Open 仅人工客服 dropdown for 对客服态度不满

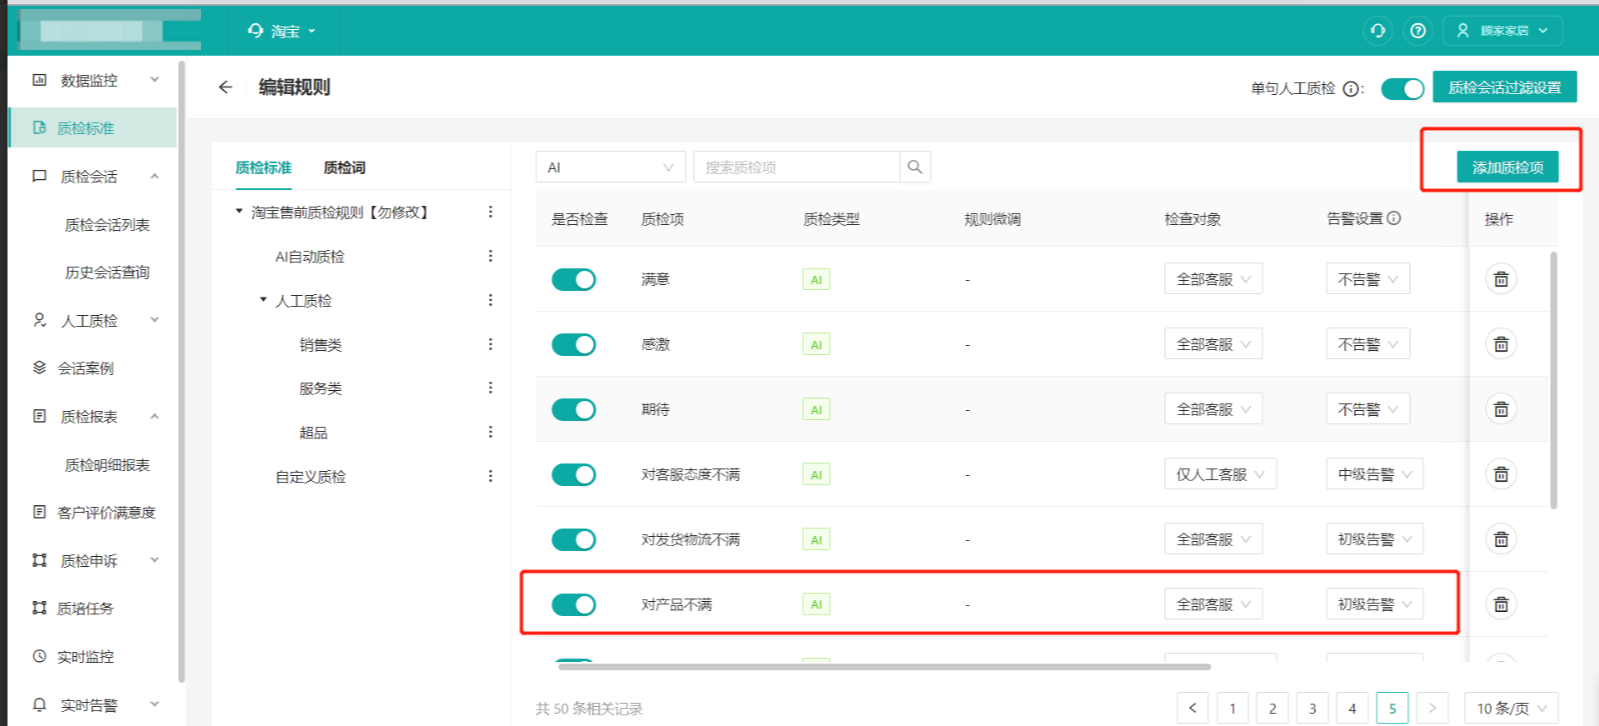(1220, 474)
